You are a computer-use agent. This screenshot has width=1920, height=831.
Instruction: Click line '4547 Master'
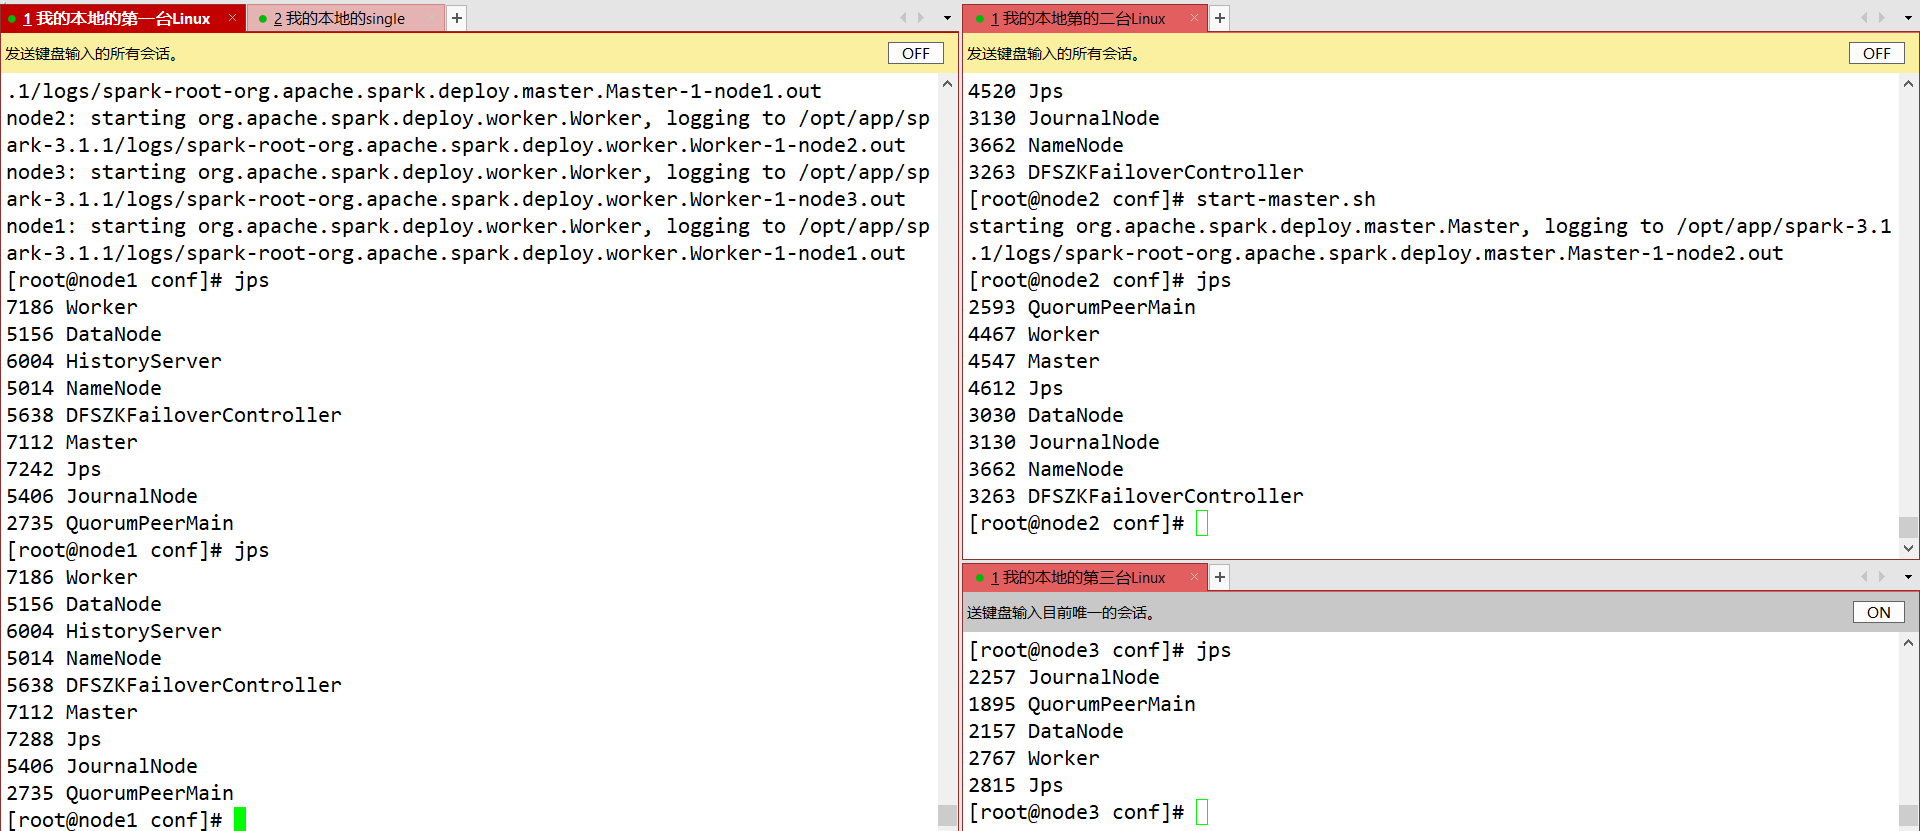click(x=1034, y=361)
